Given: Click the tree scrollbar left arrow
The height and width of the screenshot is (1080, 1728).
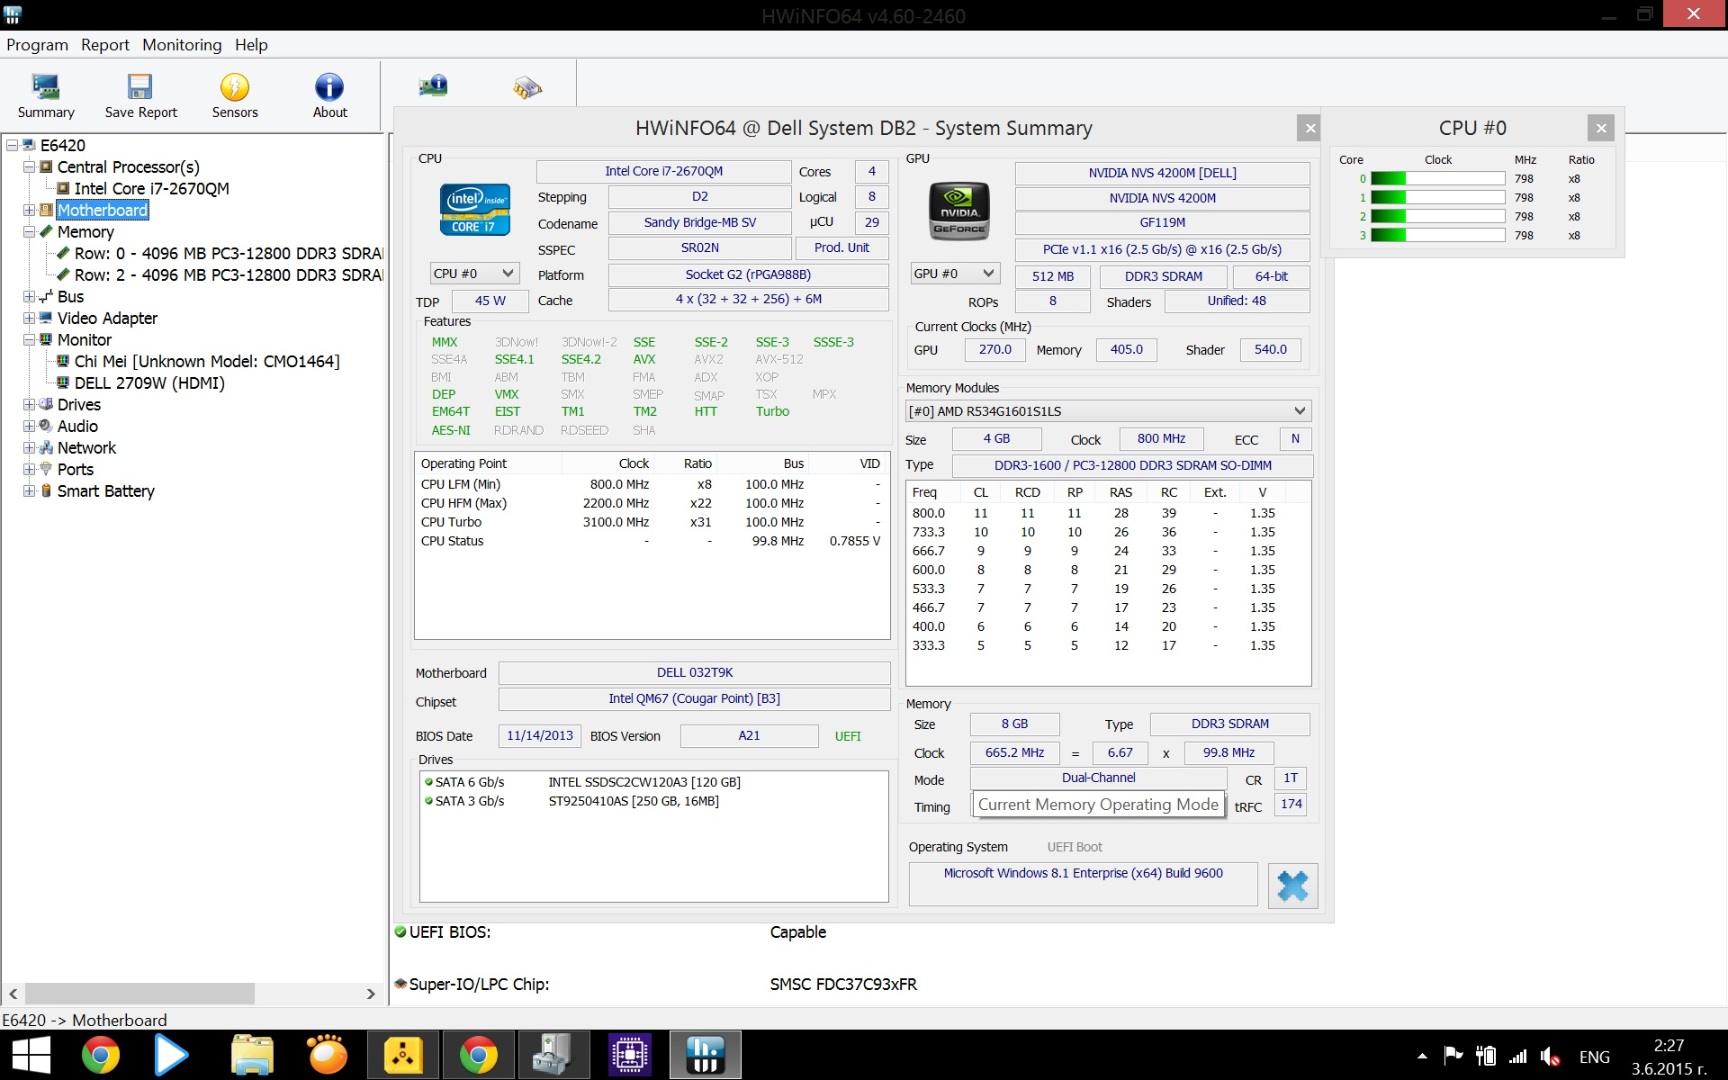Looking at the screenshot, I should (13, 994).
